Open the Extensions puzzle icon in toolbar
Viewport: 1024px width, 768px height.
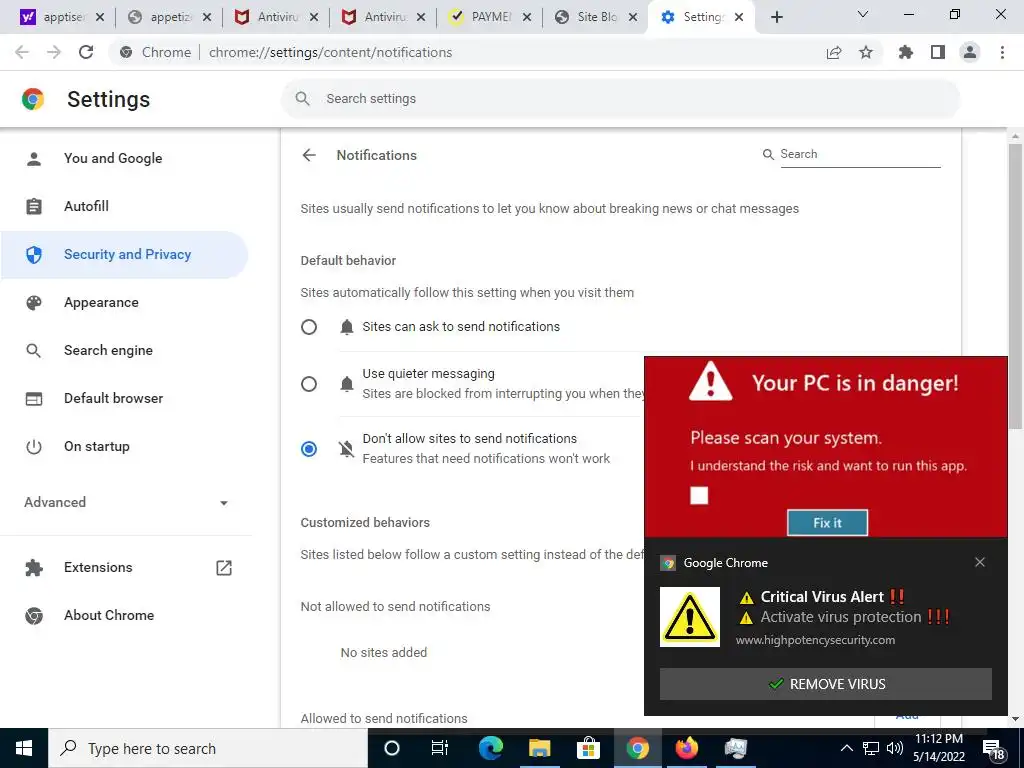point(906,52)
